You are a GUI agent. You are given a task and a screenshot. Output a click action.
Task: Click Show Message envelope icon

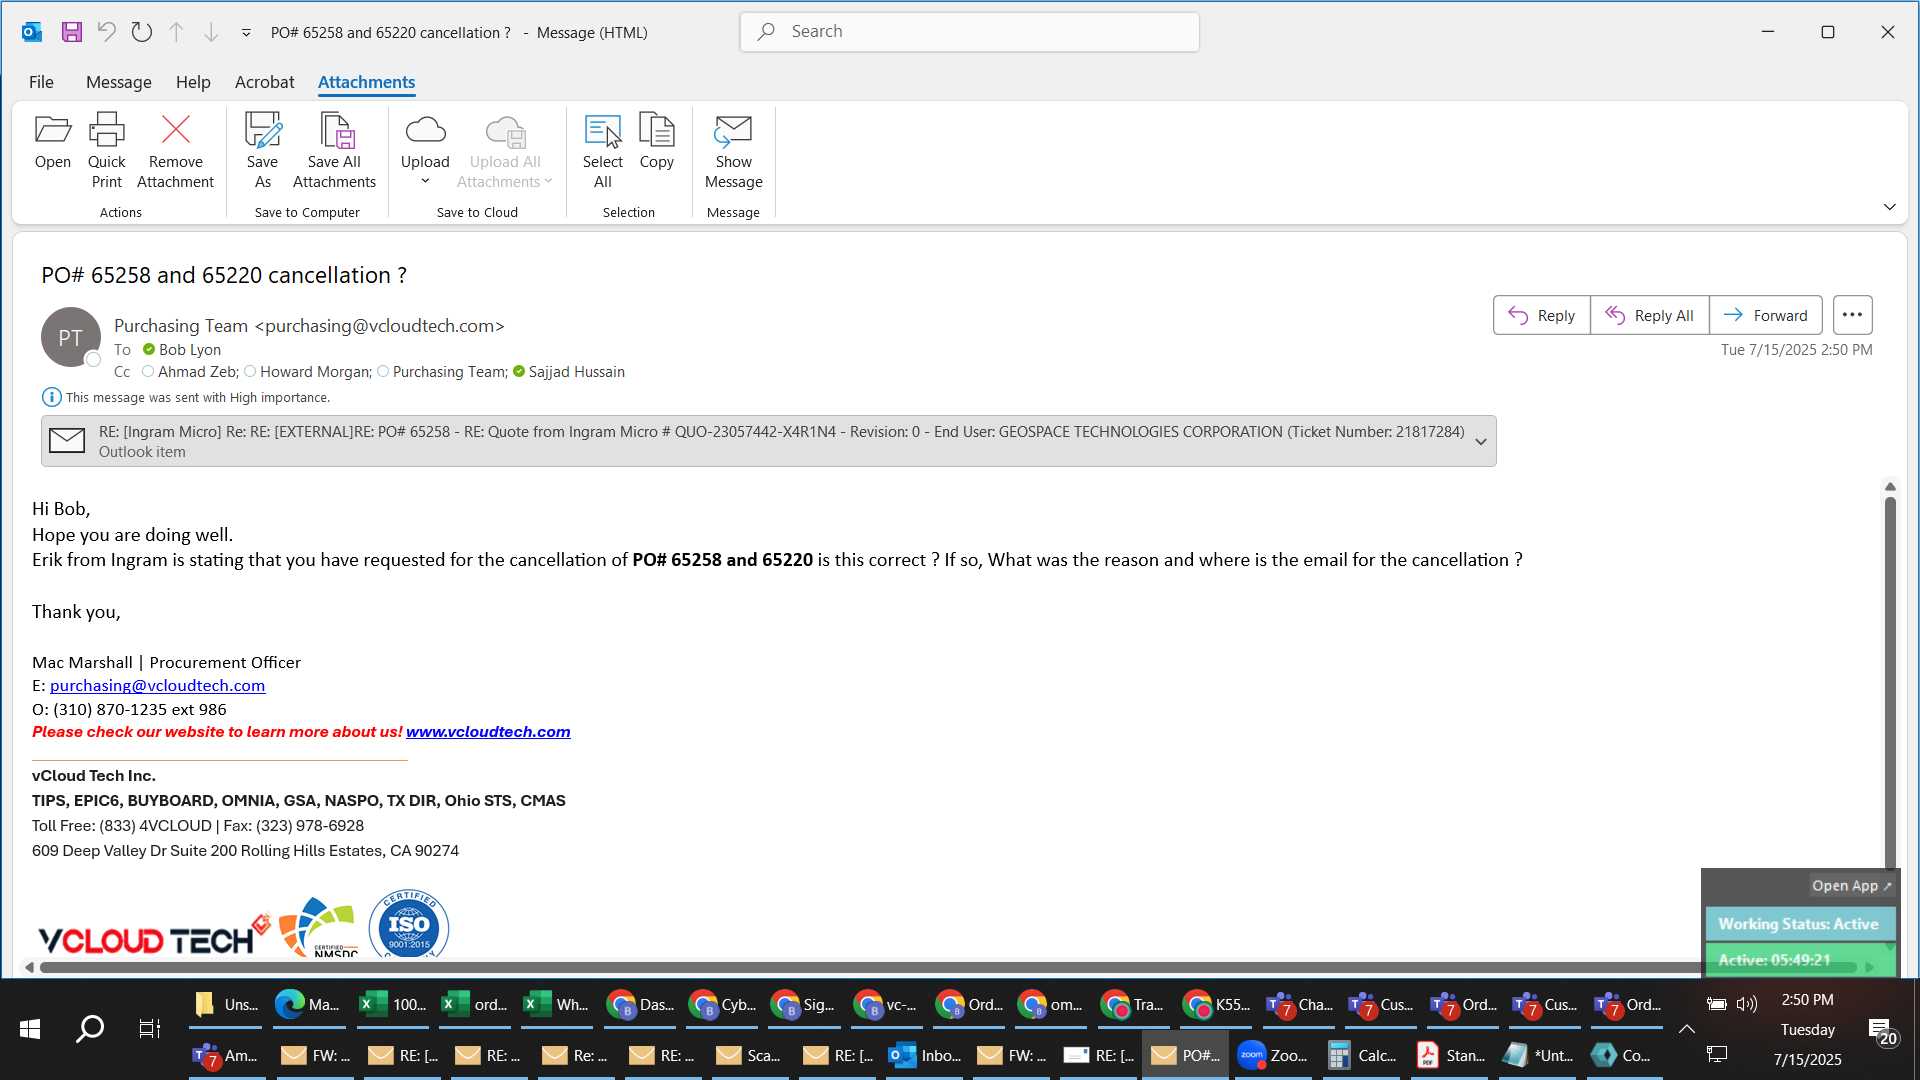coord(733,150)
